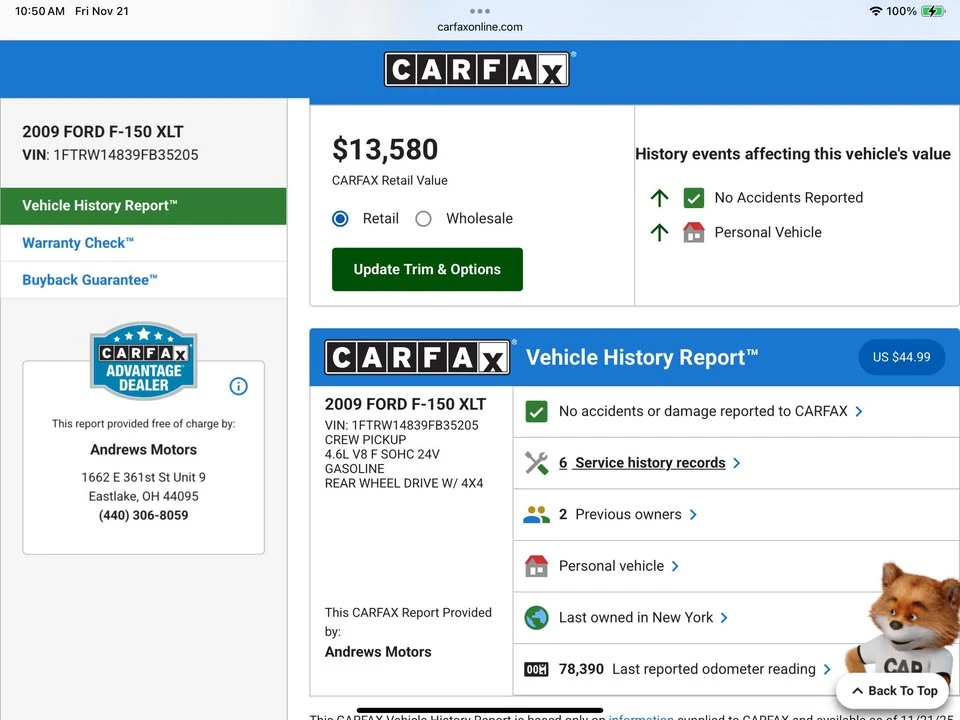This screenshot has width=960, height=720.
Task: Open the 6 Service history records link
Action: pos(642,463)
